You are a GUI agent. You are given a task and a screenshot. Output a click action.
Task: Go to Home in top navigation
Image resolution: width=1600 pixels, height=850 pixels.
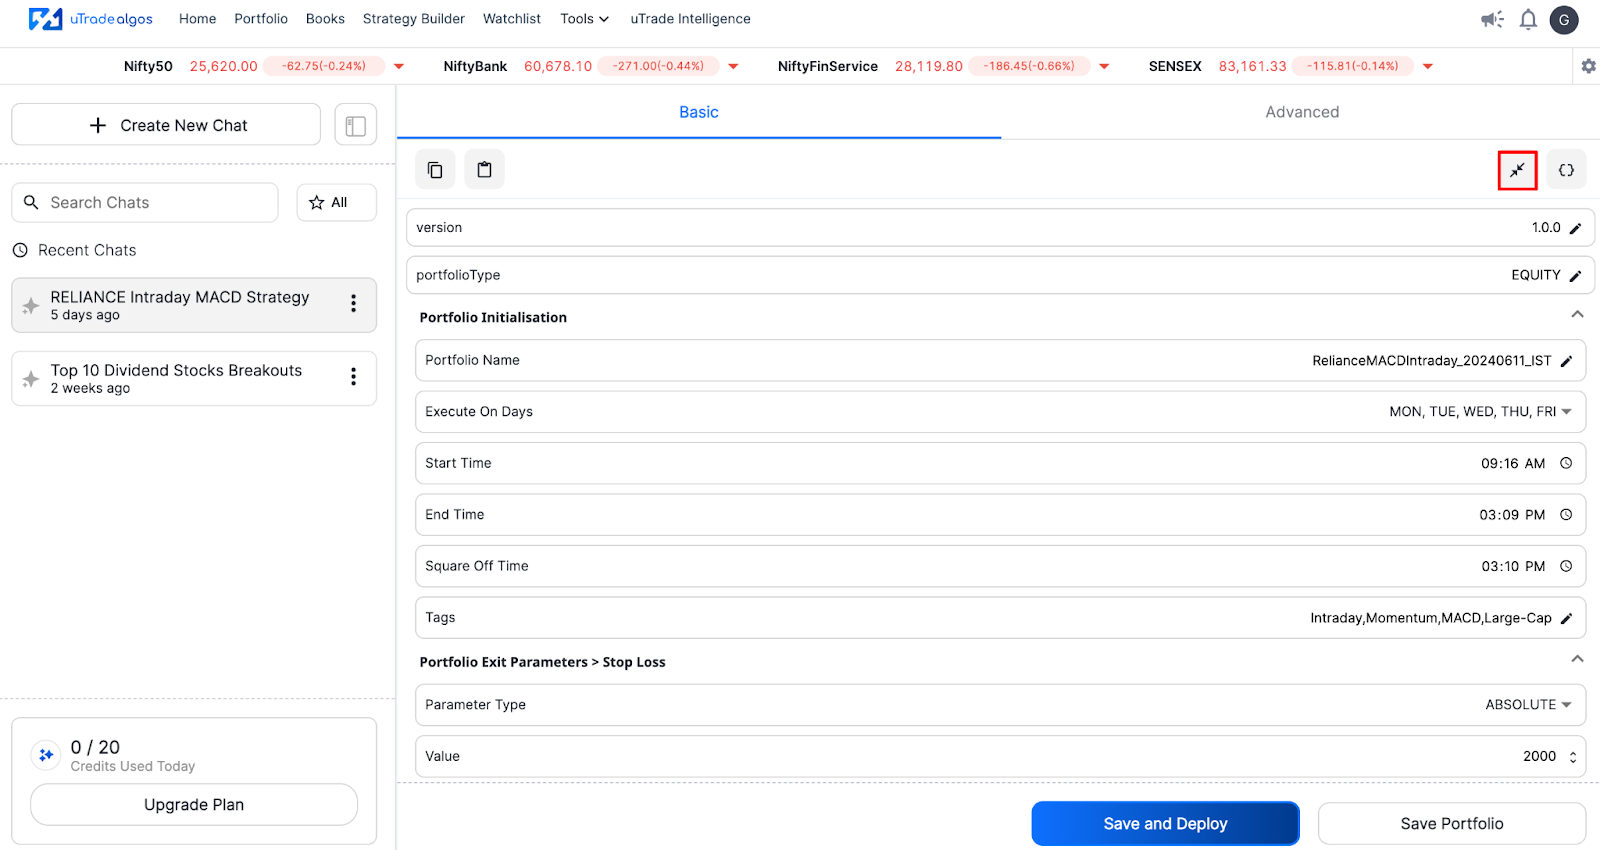click(x=197, y=19)
